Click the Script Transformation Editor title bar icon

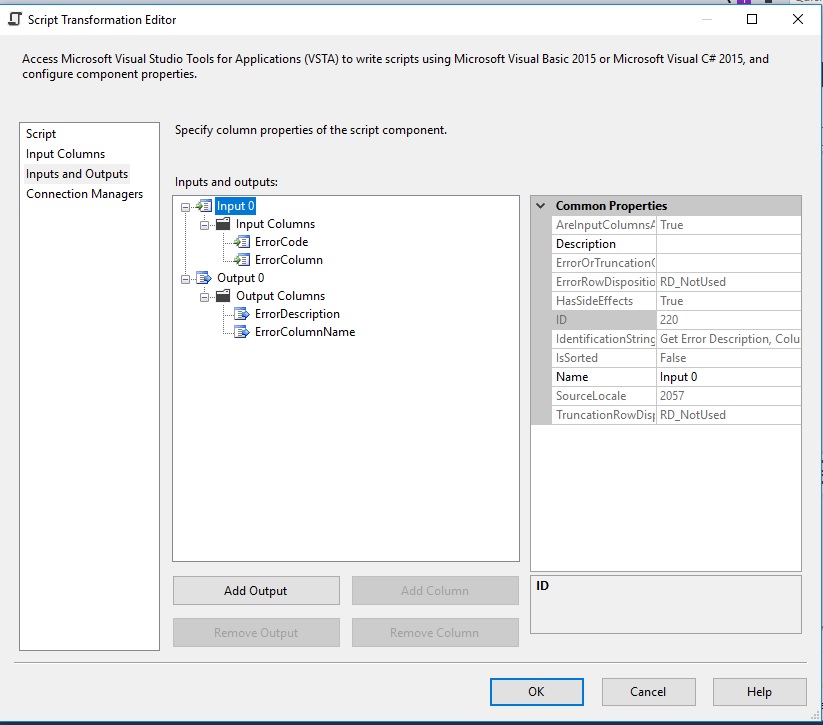click(x=16, y=19)
